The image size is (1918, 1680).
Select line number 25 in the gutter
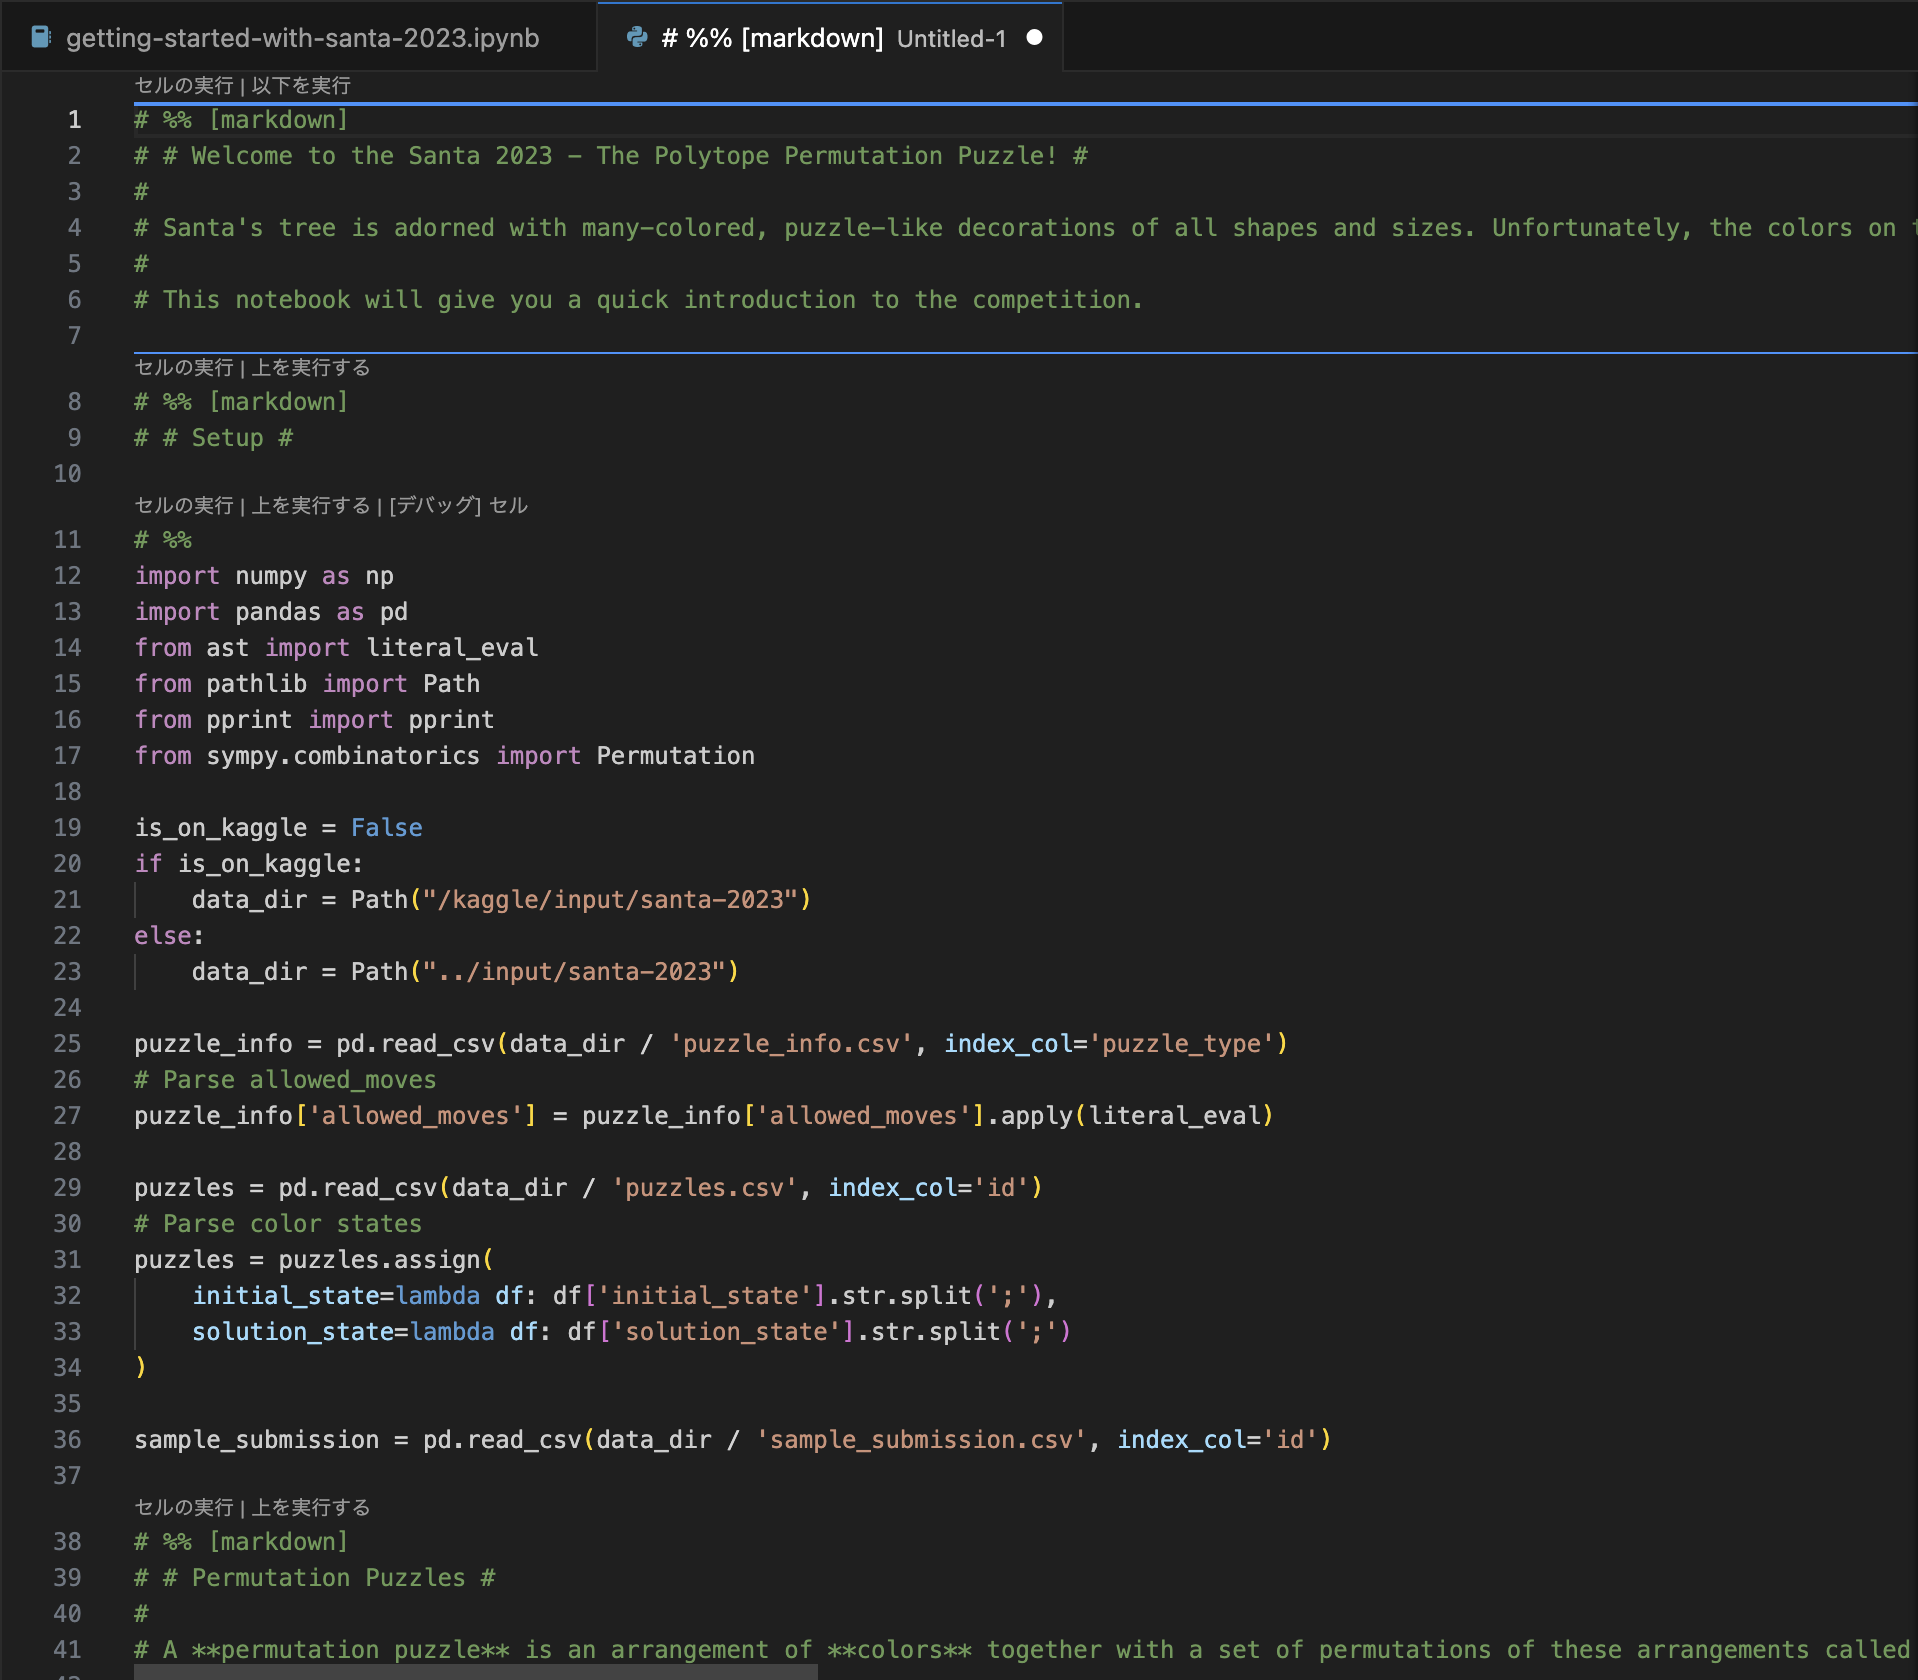coord(68,1043)
